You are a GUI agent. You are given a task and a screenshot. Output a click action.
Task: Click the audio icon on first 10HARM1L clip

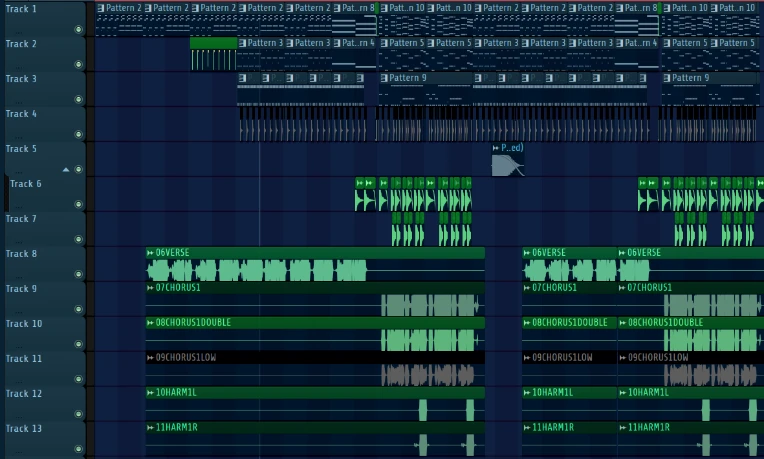coord(150,393)
